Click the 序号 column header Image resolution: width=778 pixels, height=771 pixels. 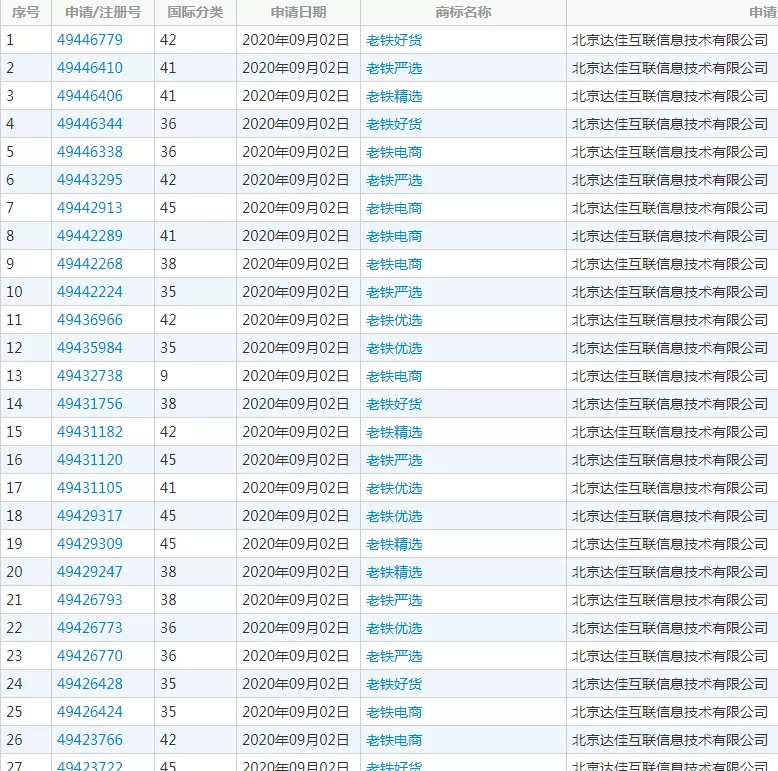point(26,12)
